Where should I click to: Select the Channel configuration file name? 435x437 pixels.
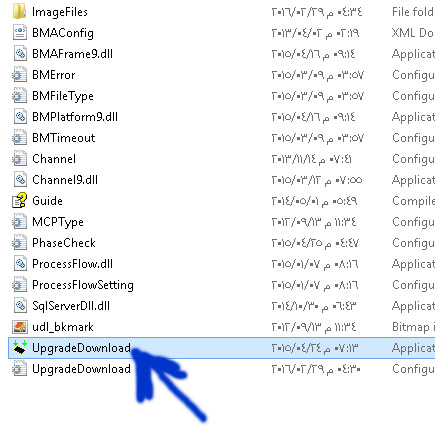coord(54,159)
